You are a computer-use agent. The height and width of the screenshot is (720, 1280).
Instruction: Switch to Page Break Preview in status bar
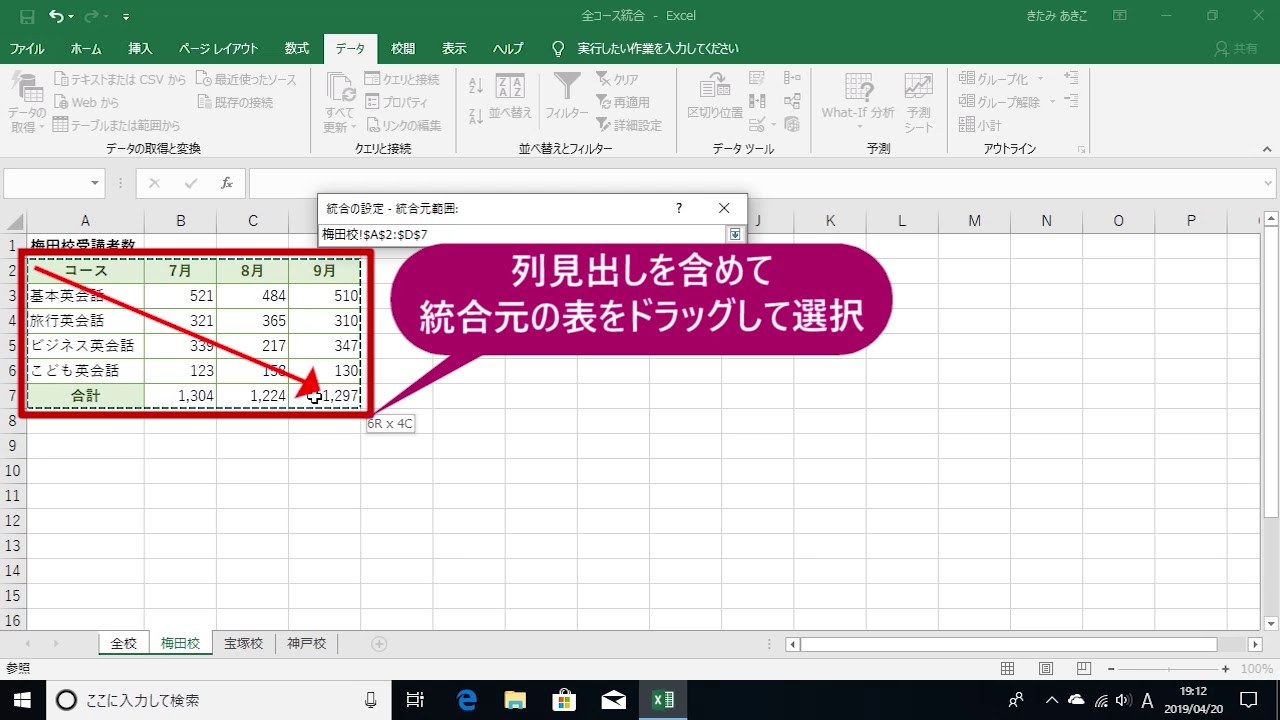point(1082,669)
